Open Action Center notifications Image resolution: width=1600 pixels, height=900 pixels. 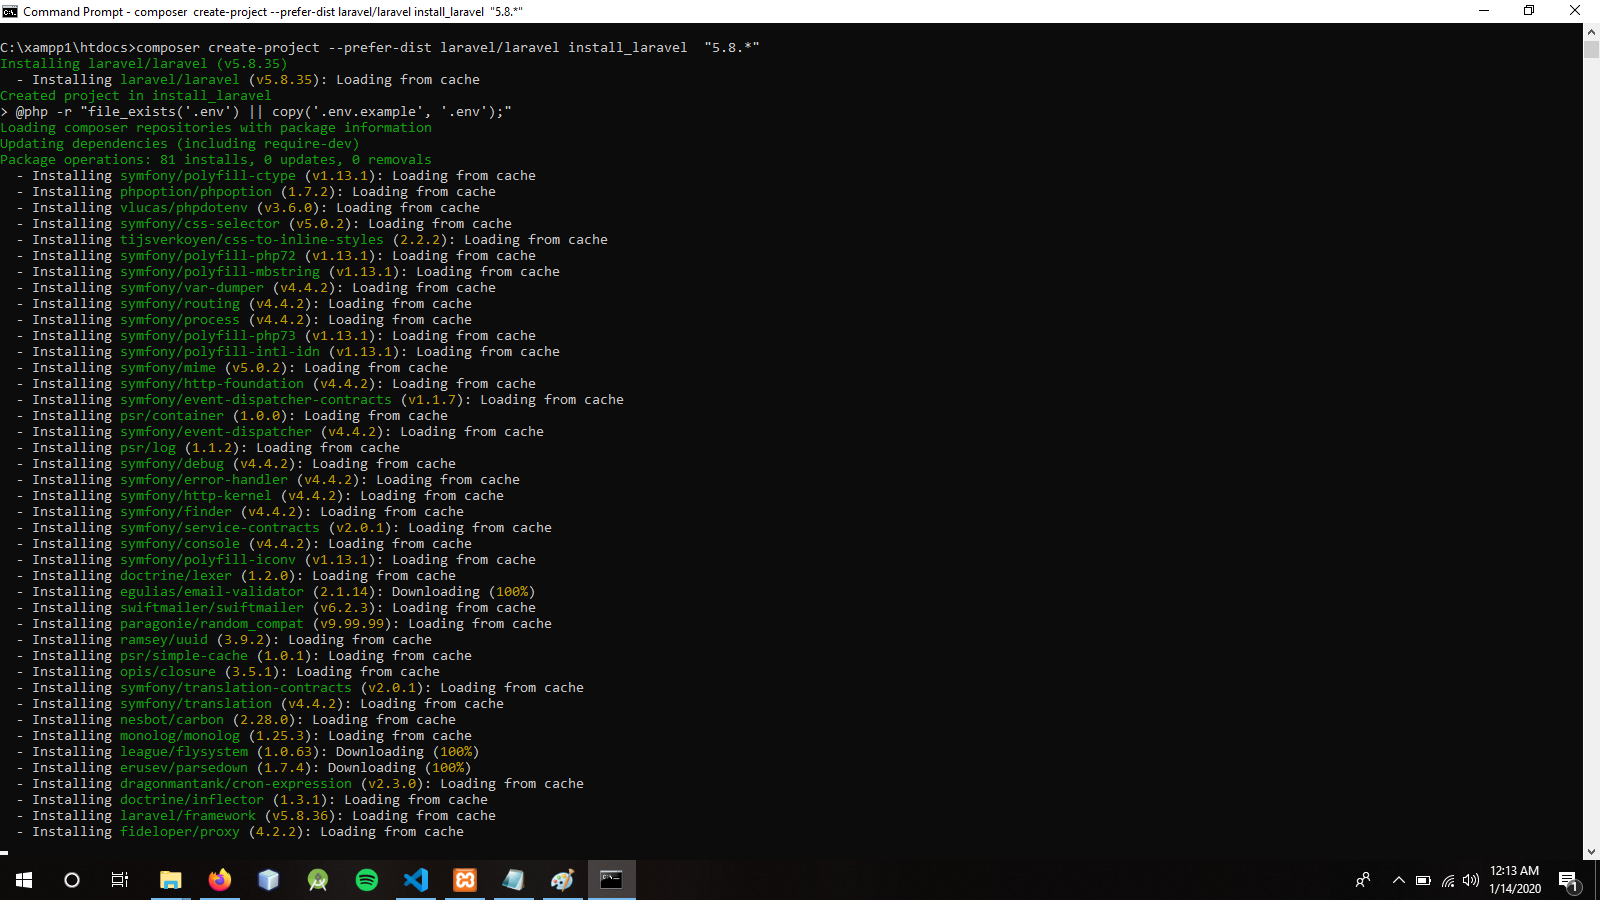1570,880
